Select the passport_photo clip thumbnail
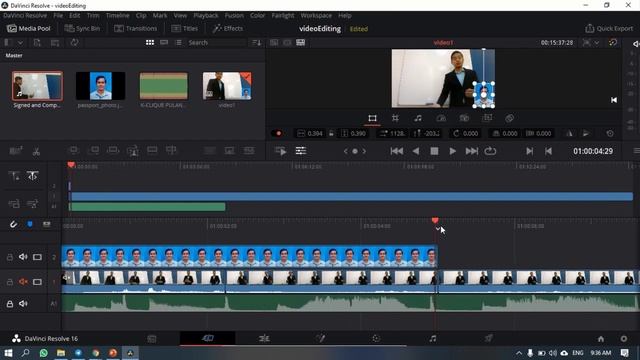The height and width of the screenshot is (360, 640). [x=100, y=86]
